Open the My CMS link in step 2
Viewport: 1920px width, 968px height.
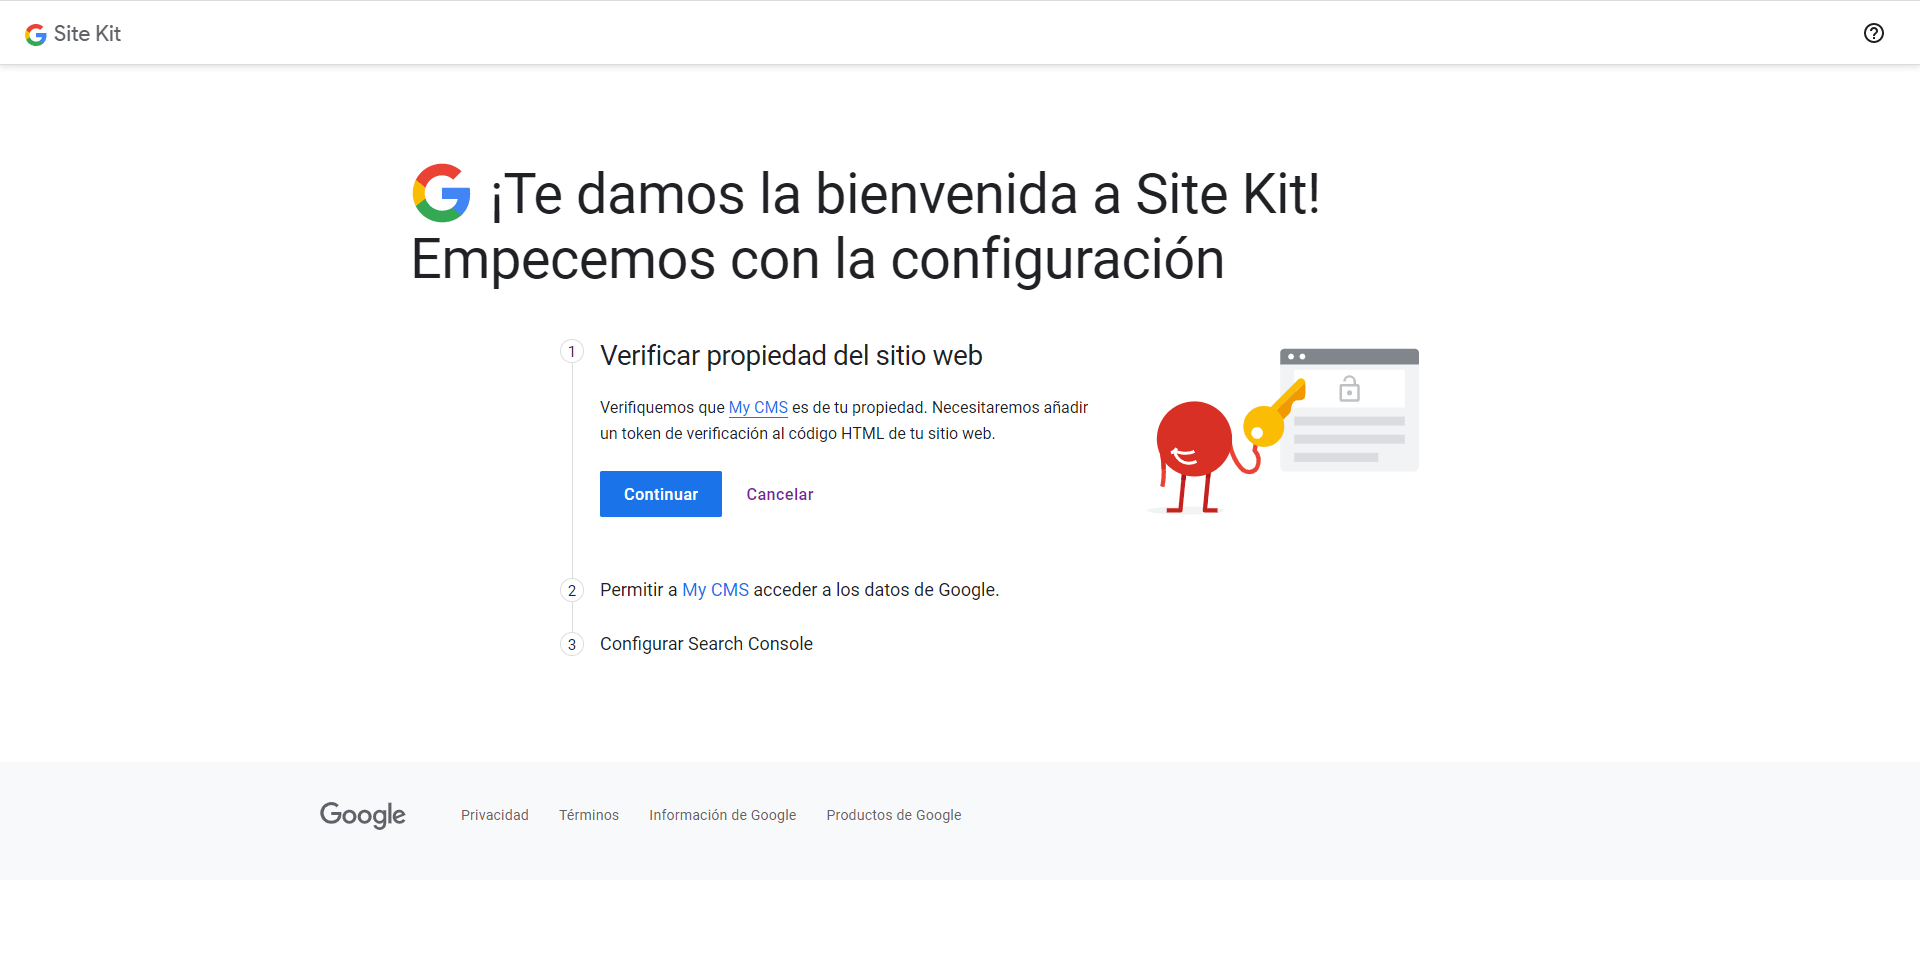coord(715,590)
